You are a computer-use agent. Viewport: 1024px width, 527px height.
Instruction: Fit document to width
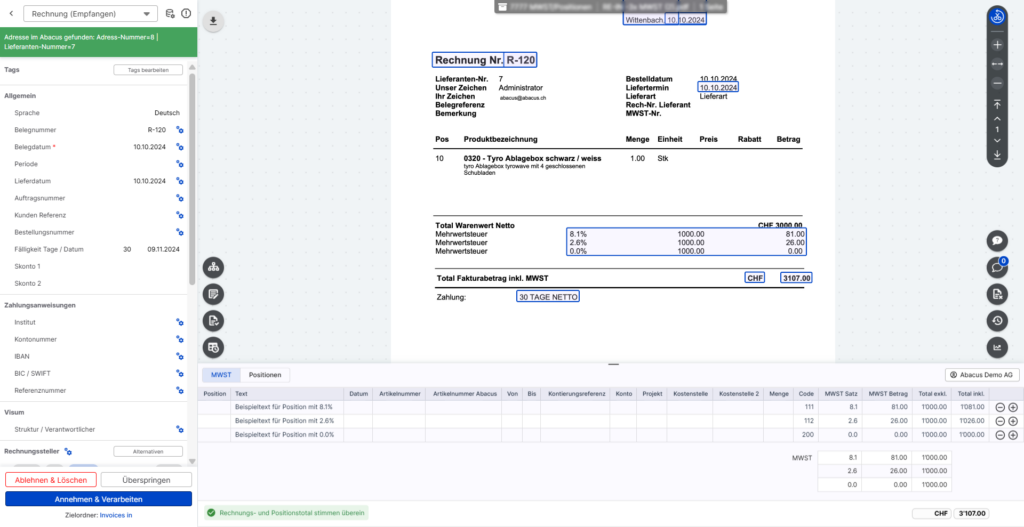click(x=997, y=64)
